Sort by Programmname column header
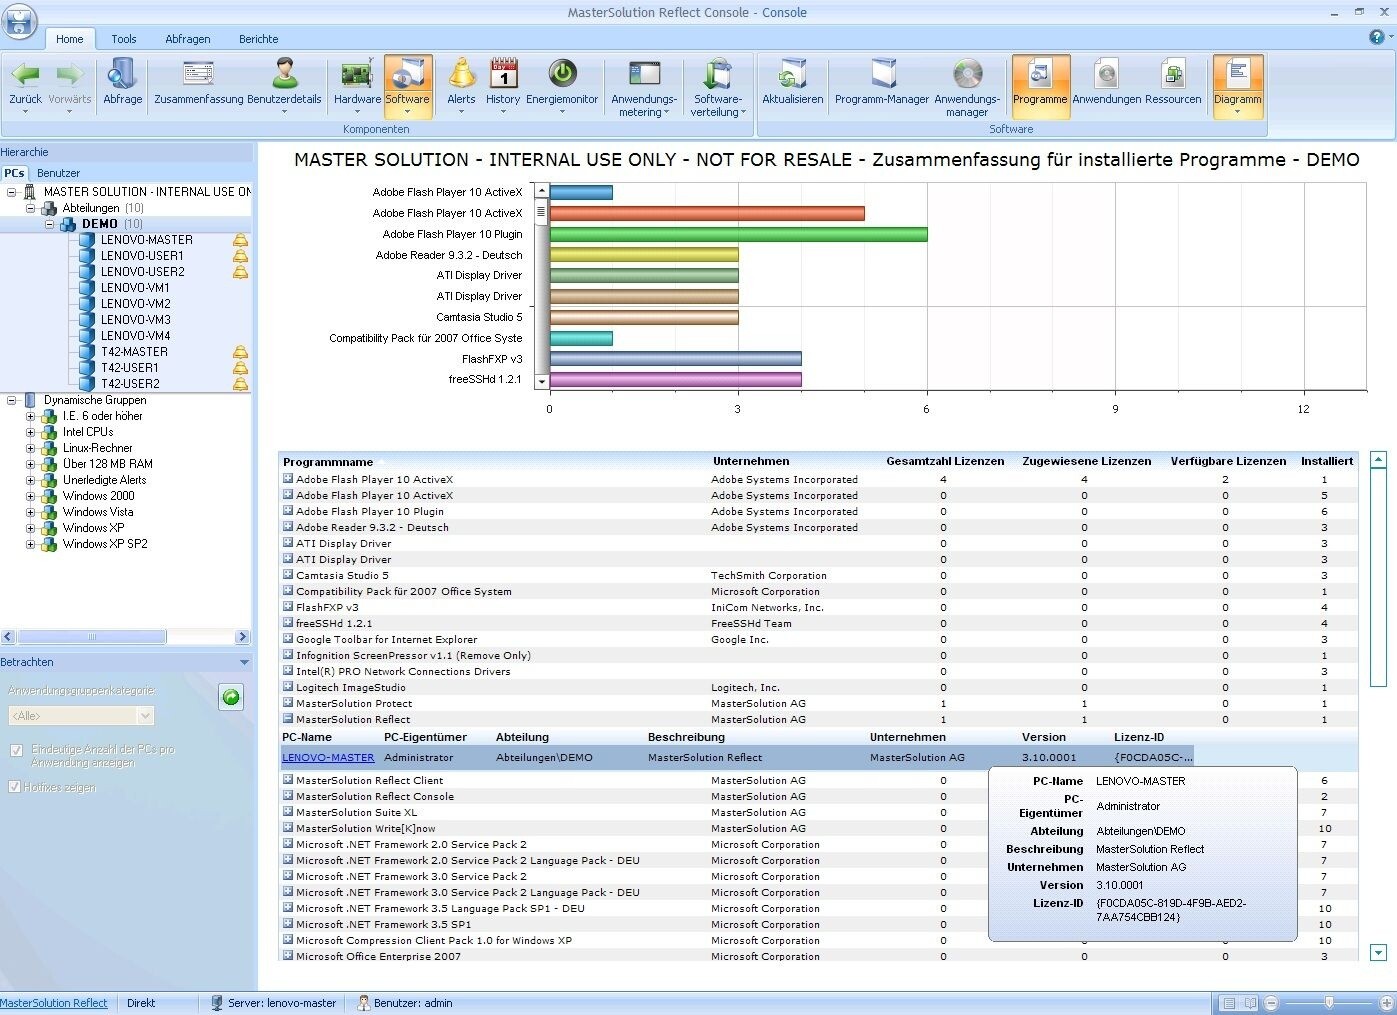The image size is (1397, 1015). [328, 462]
